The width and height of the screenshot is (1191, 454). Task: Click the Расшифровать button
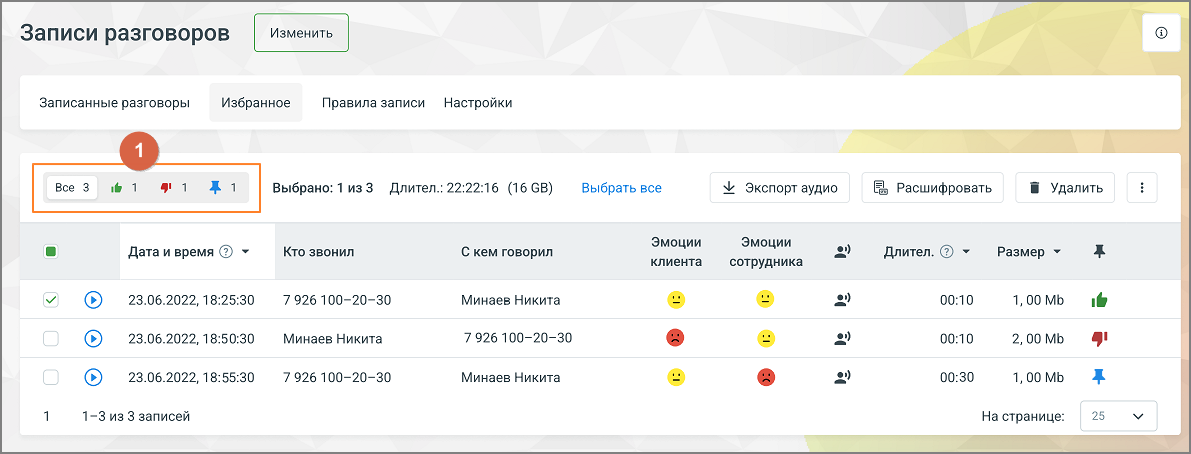click(932, 188)
